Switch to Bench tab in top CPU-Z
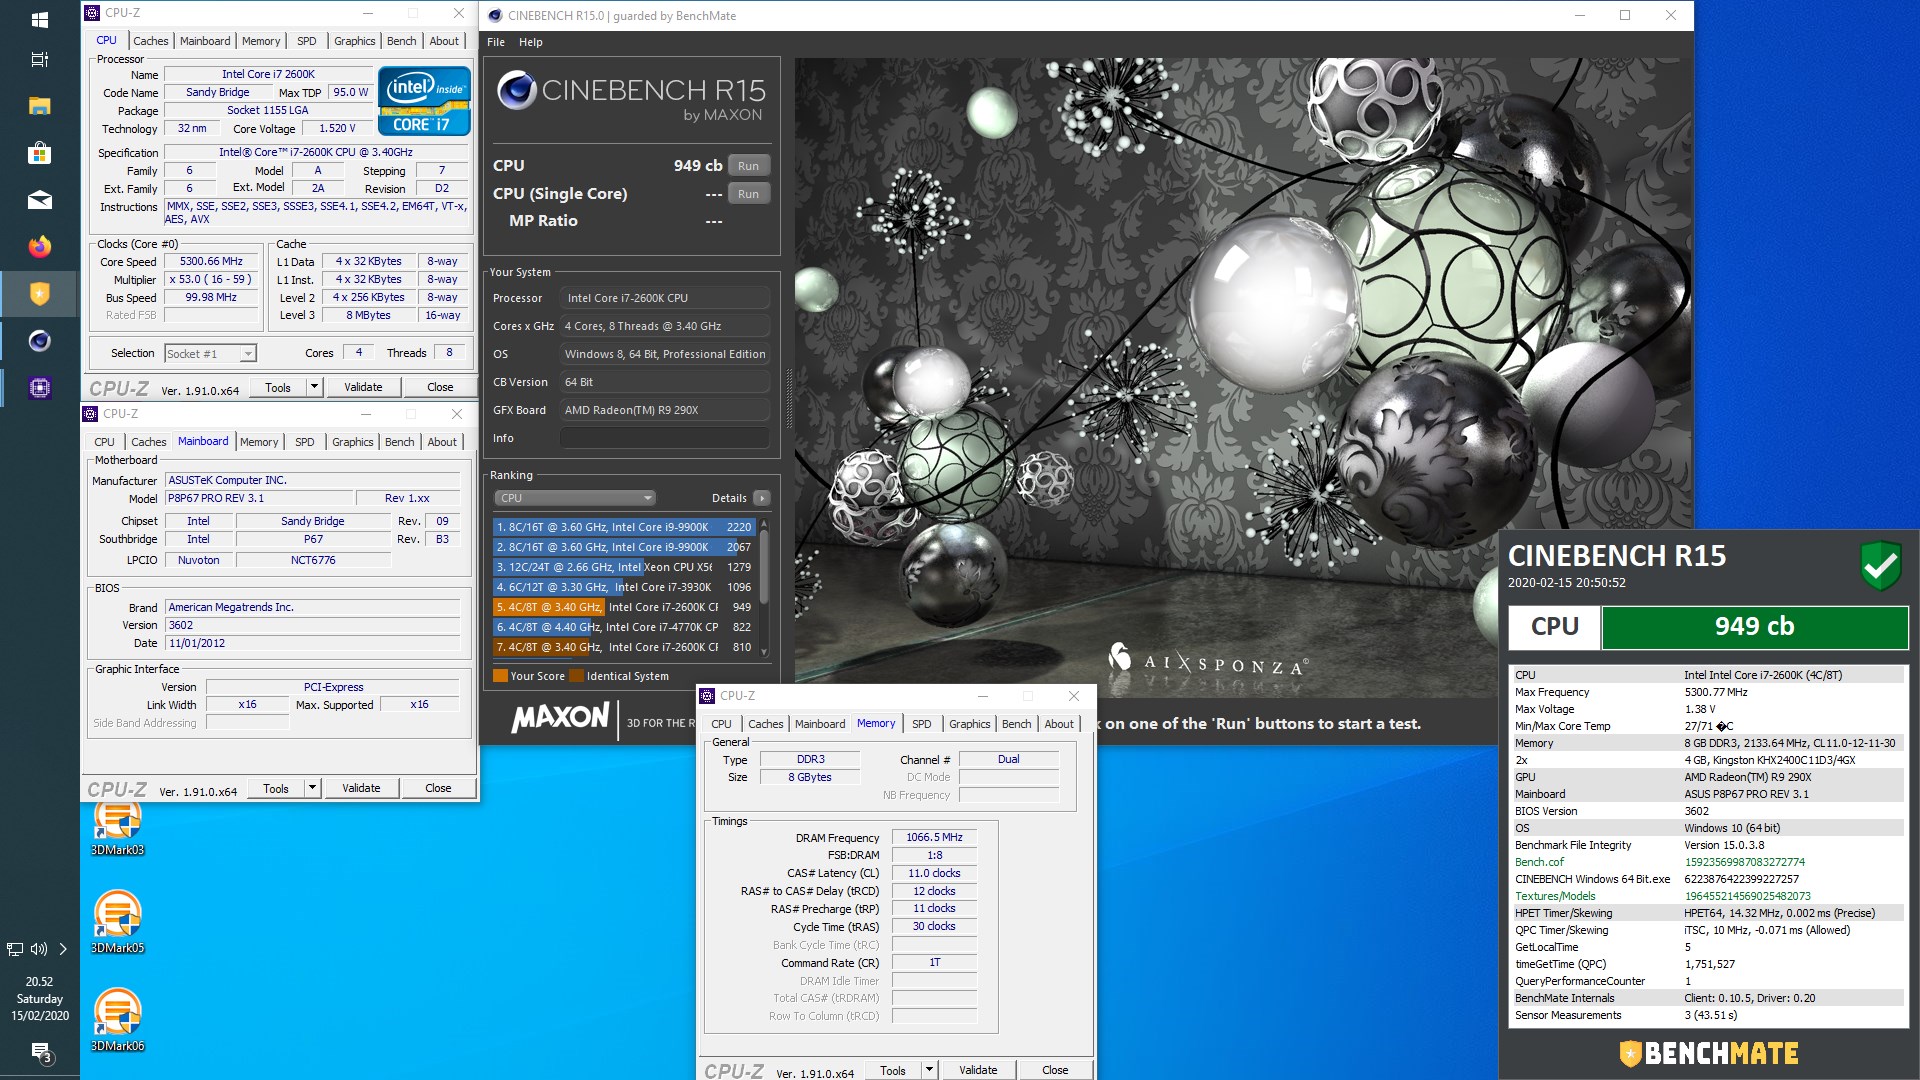 click(402, 41)
